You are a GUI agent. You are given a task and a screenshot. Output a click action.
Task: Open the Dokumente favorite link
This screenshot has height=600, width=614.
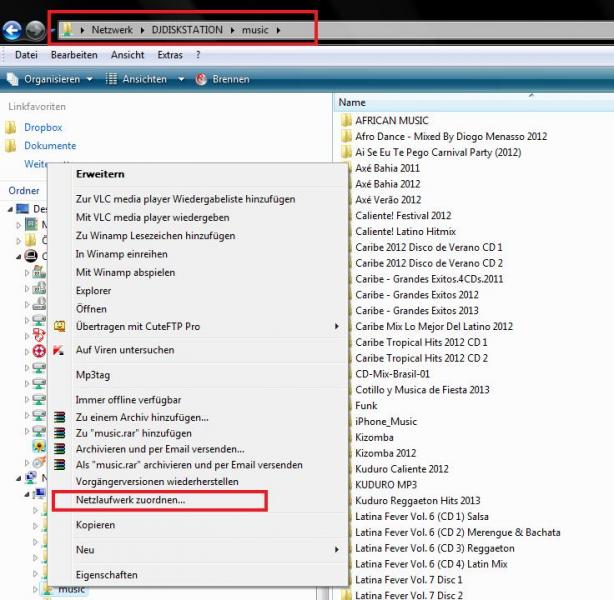pyautogui.click(x=50, y=146)
